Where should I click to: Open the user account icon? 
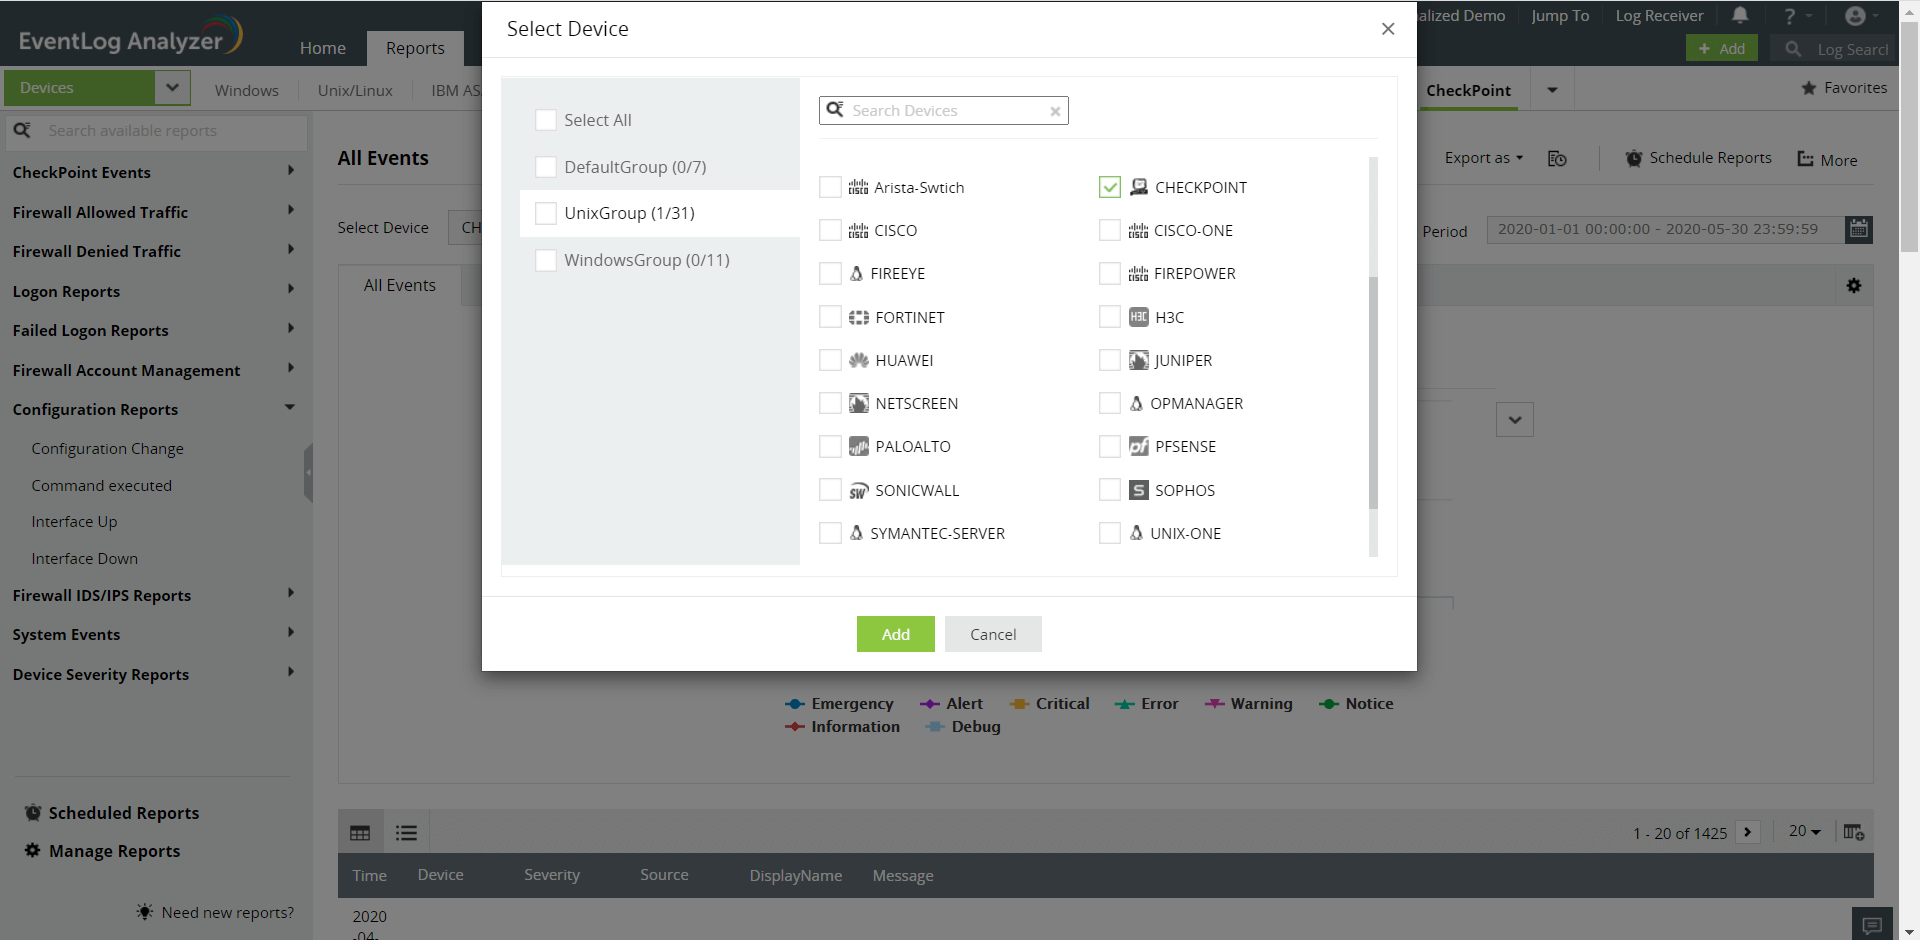tap(1855, 16)
